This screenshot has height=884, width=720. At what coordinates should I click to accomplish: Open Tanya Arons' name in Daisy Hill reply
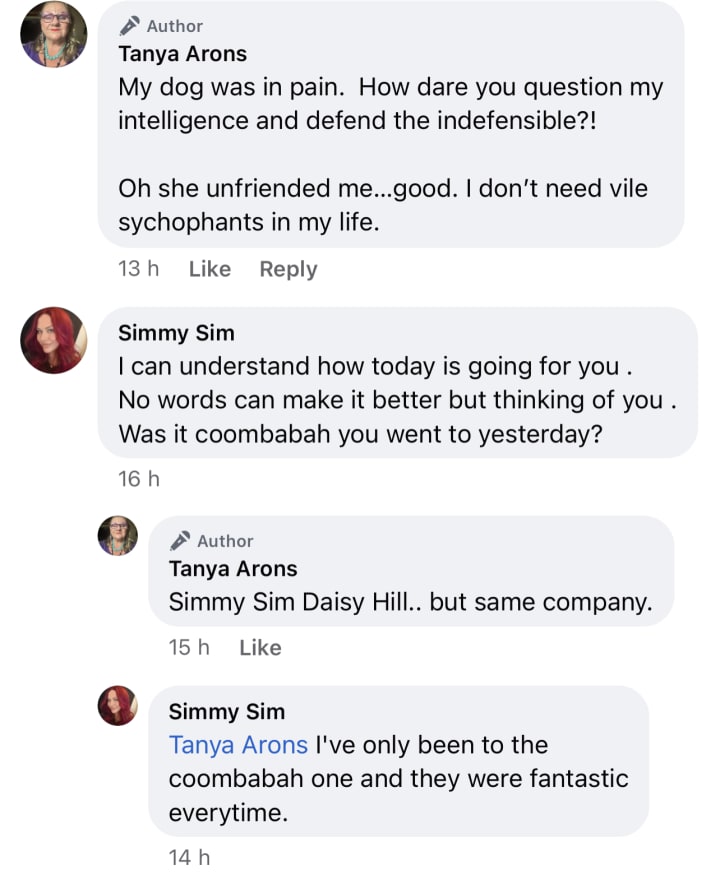233,569
